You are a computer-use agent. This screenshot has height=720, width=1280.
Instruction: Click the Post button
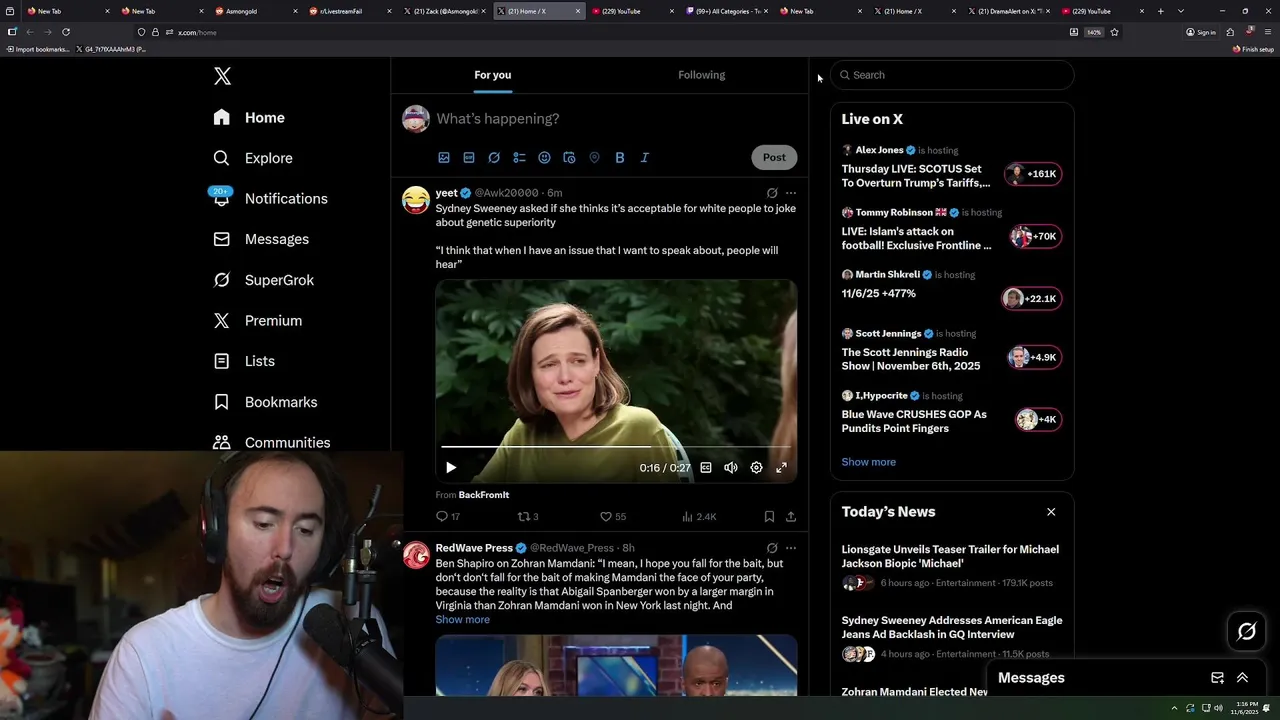[774, 157]
